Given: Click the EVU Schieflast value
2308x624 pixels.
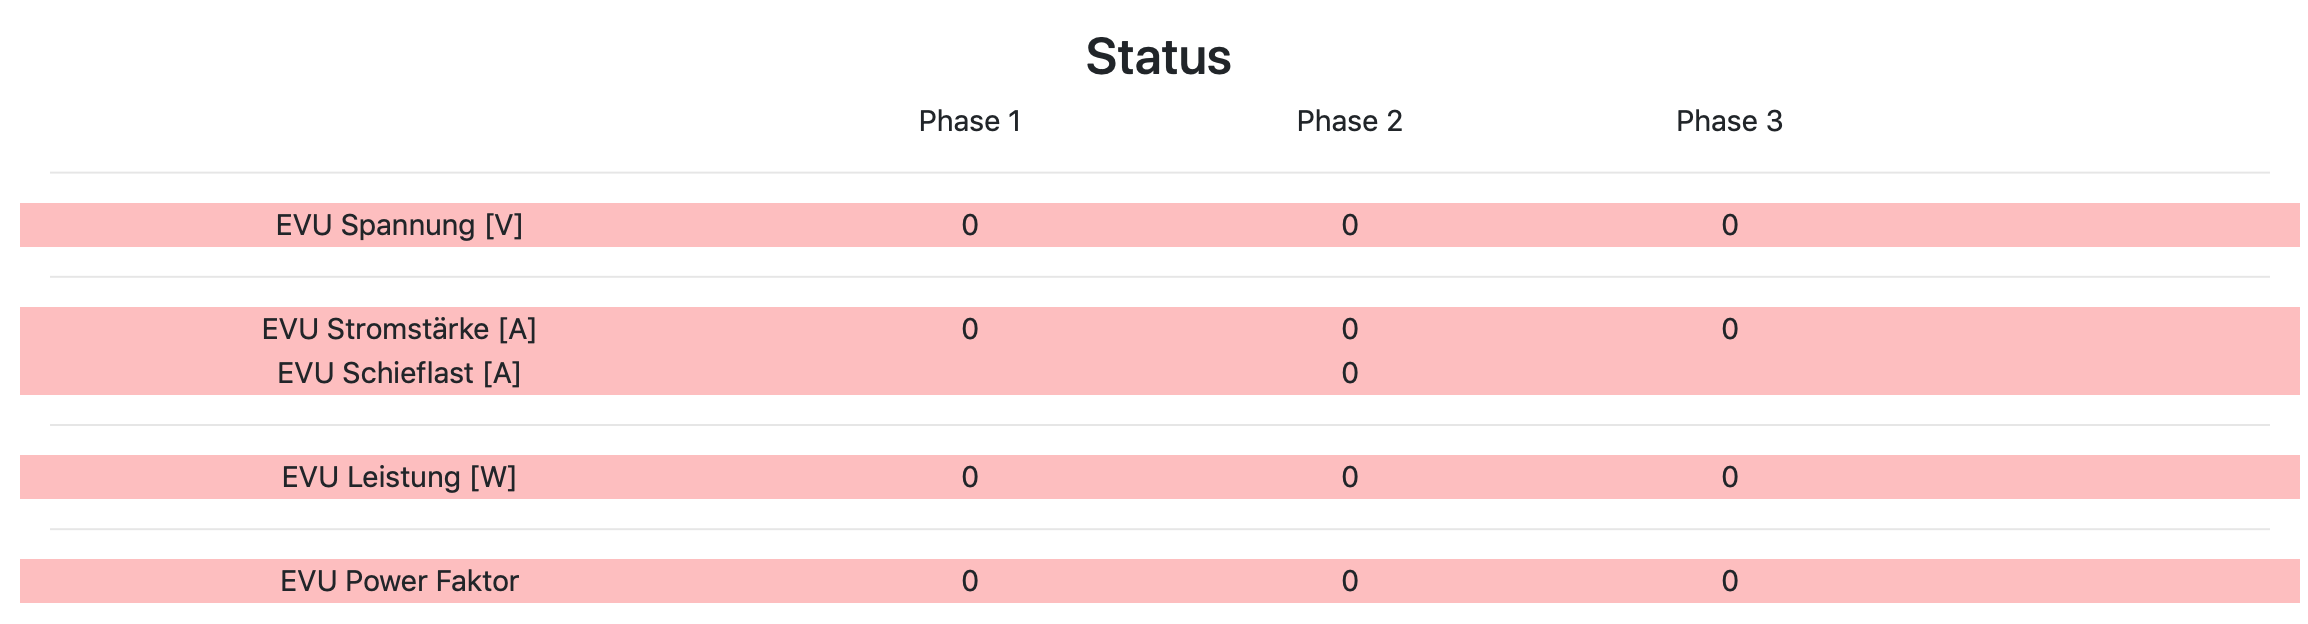Looking at the screenshot, I should pyautogui.click(x=1349, y=373).
